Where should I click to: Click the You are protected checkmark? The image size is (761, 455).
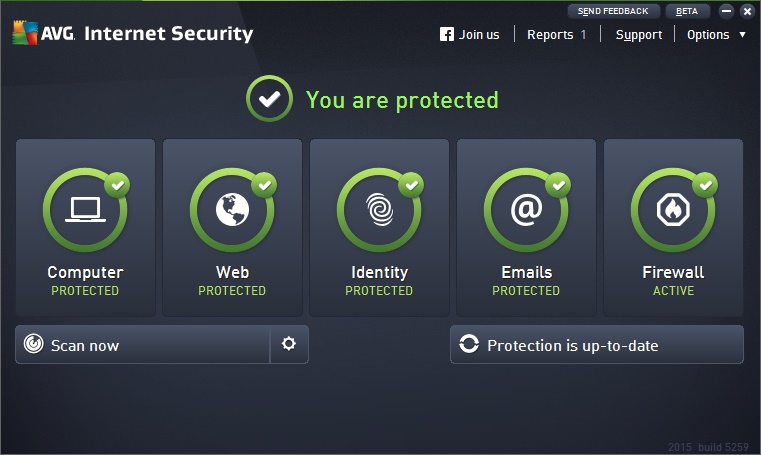pos(268,100)
